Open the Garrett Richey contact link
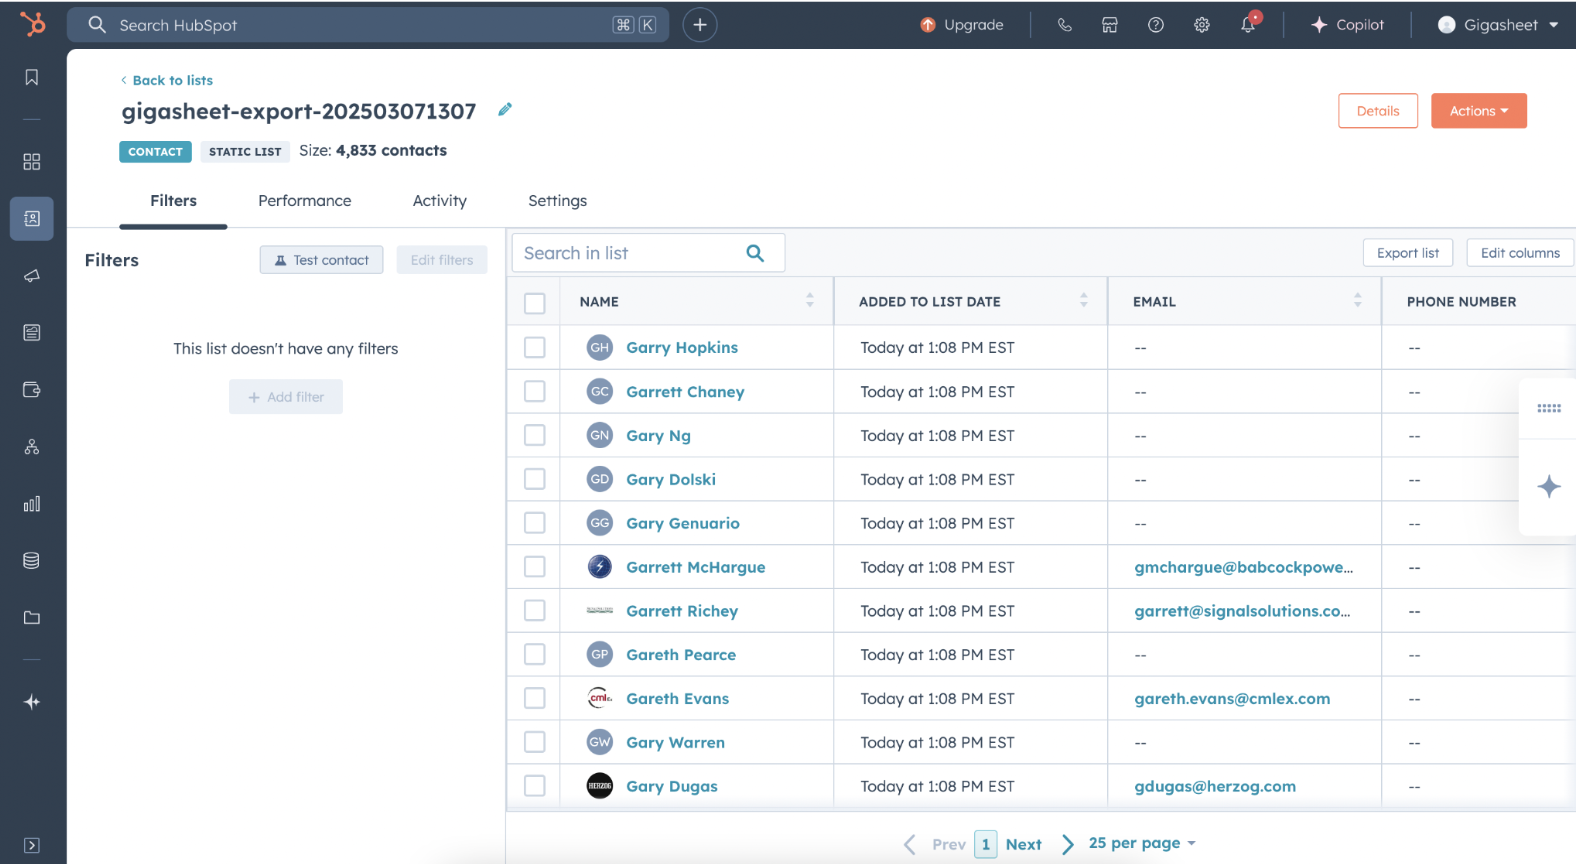 pyautogui.click(x=682, y=611)
